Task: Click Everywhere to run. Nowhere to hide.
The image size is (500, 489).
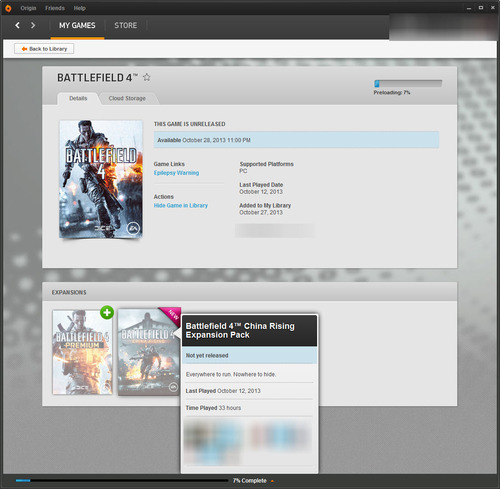Action: pyautogui.click(x=231, y=374)
